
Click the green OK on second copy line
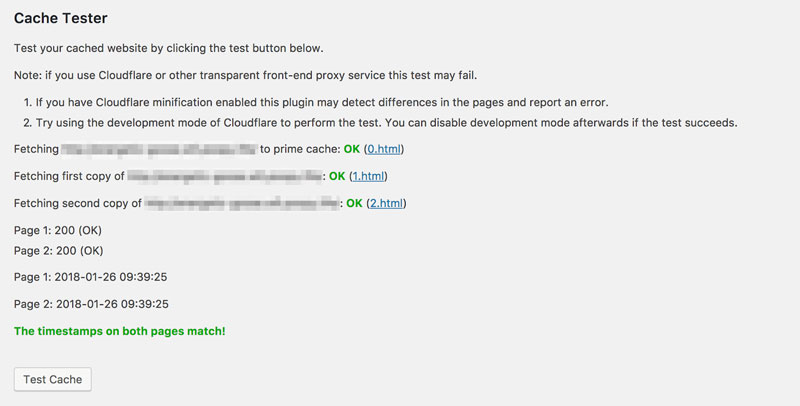355,203
